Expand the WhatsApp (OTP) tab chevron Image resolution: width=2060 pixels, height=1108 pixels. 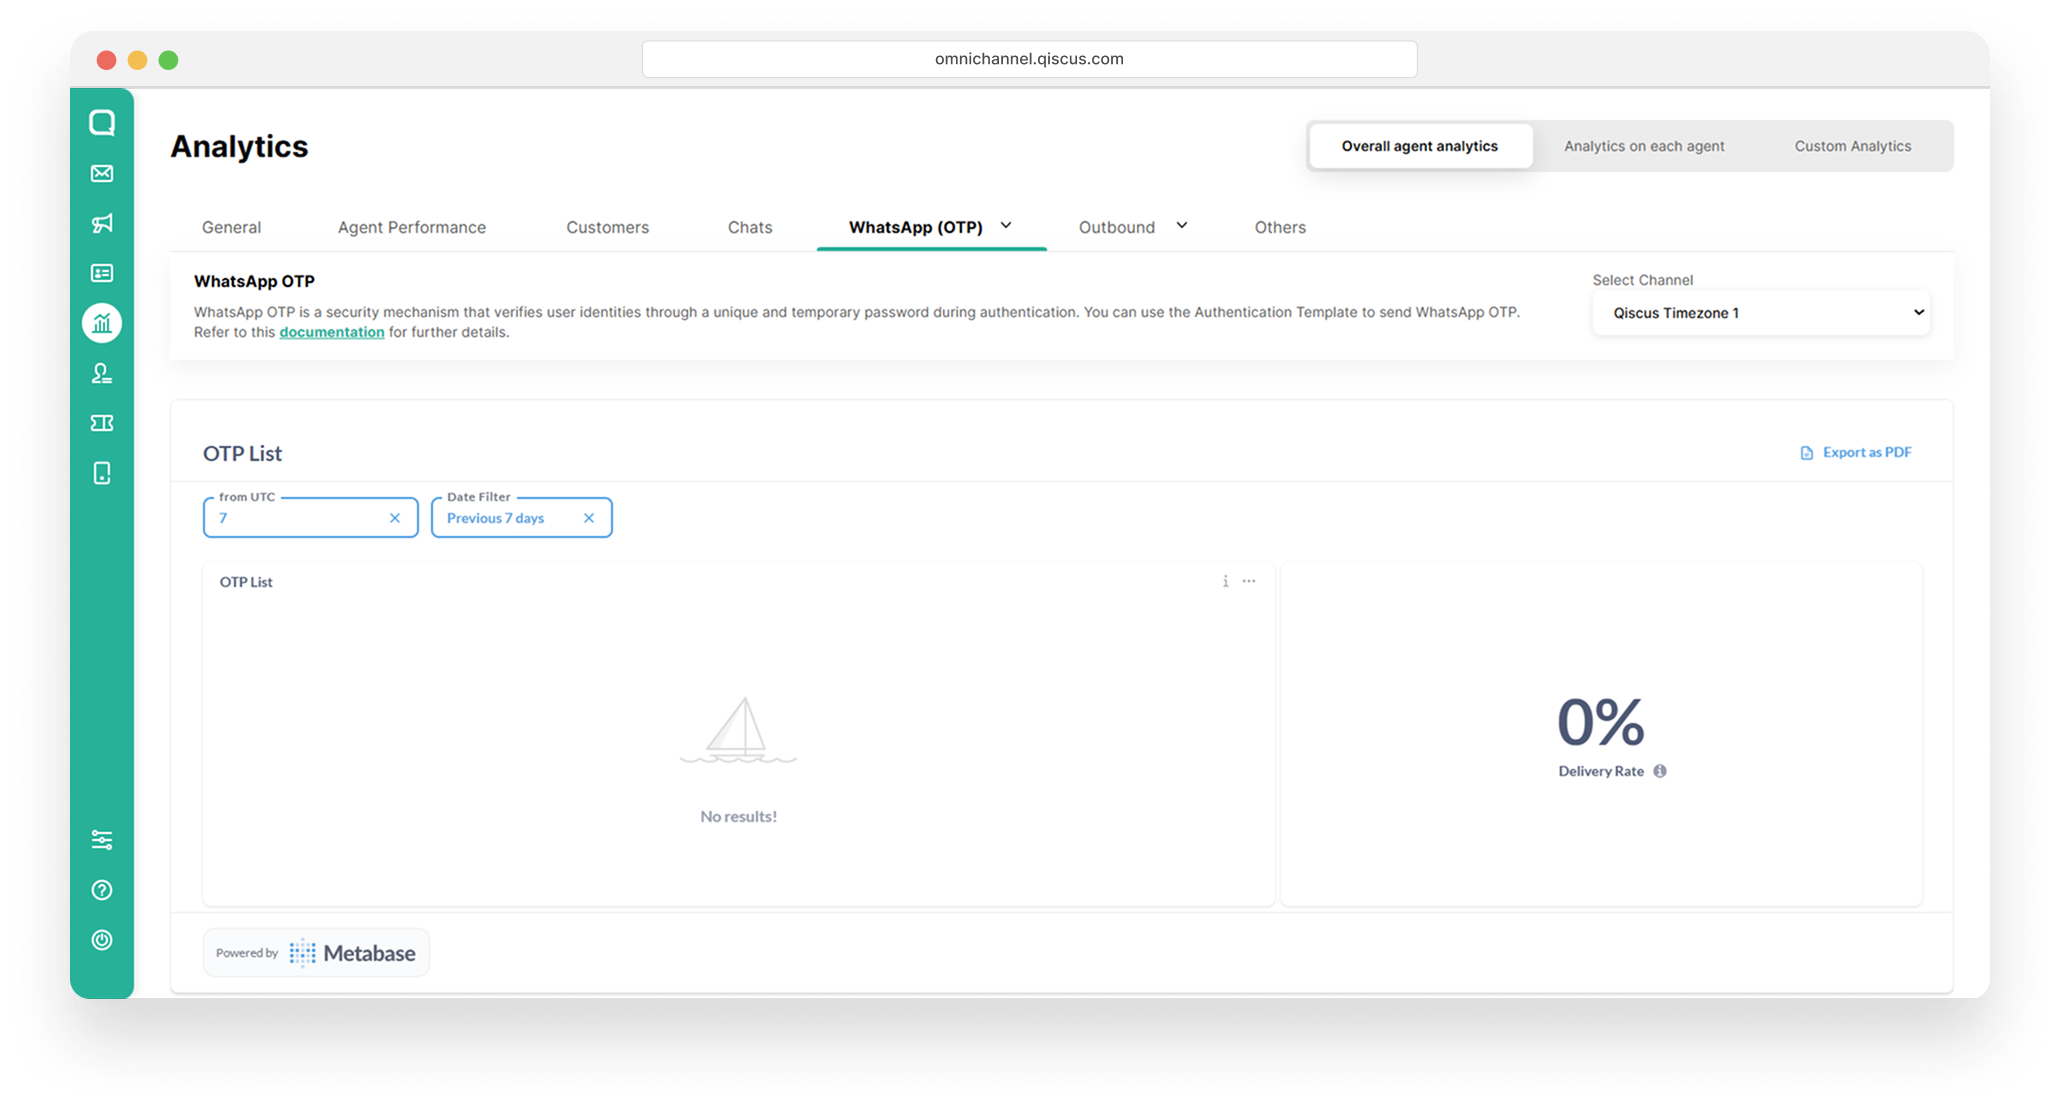pos(1006,226)
